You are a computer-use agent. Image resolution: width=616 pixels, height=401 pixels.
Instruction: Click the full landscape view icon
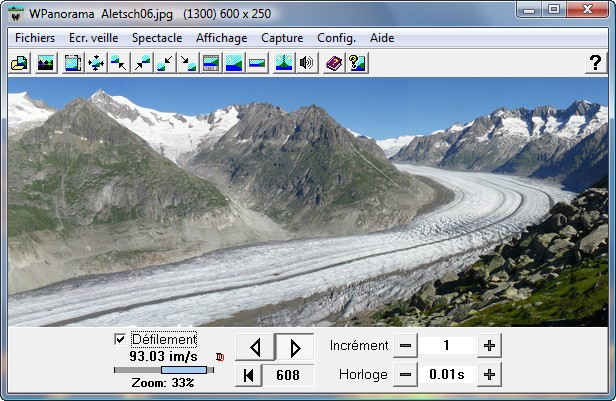coord(235,63)
